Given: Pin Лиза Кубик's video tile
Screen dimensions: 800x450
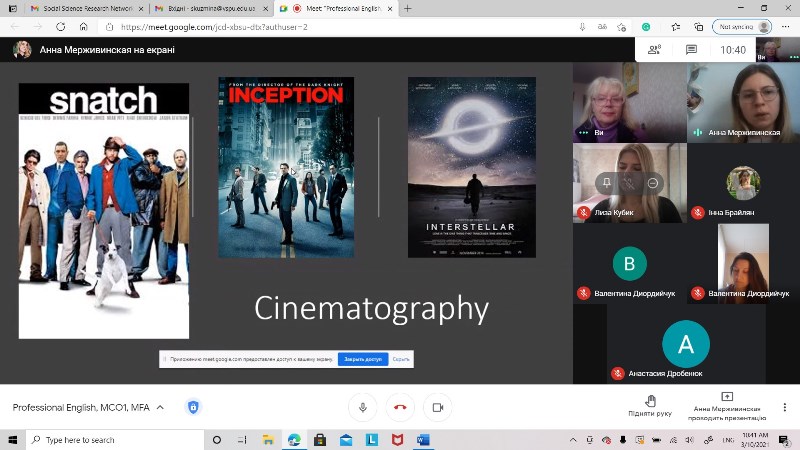Looking at the screenshot, I should 607,183.
